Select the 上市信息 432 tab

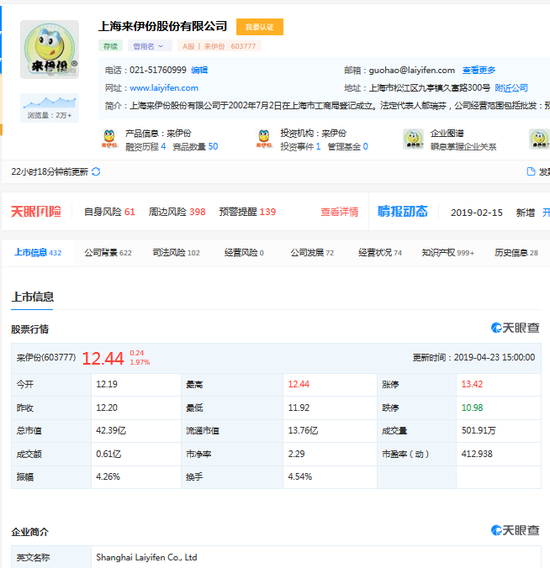pyautogui.click(x=38, y=252)
